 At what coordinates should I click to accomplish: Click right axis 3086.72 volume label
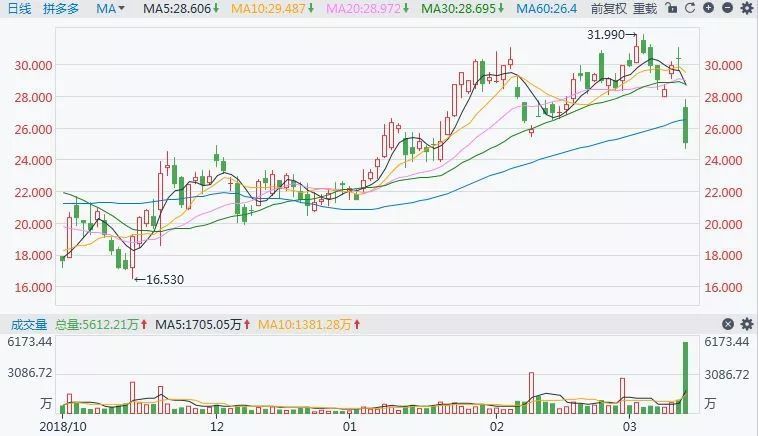(727, 374)
